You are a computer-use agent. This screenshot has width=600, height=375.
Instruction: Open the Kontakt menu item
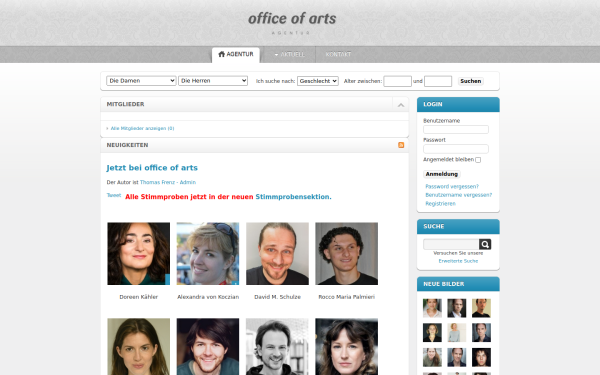(338, 54)
